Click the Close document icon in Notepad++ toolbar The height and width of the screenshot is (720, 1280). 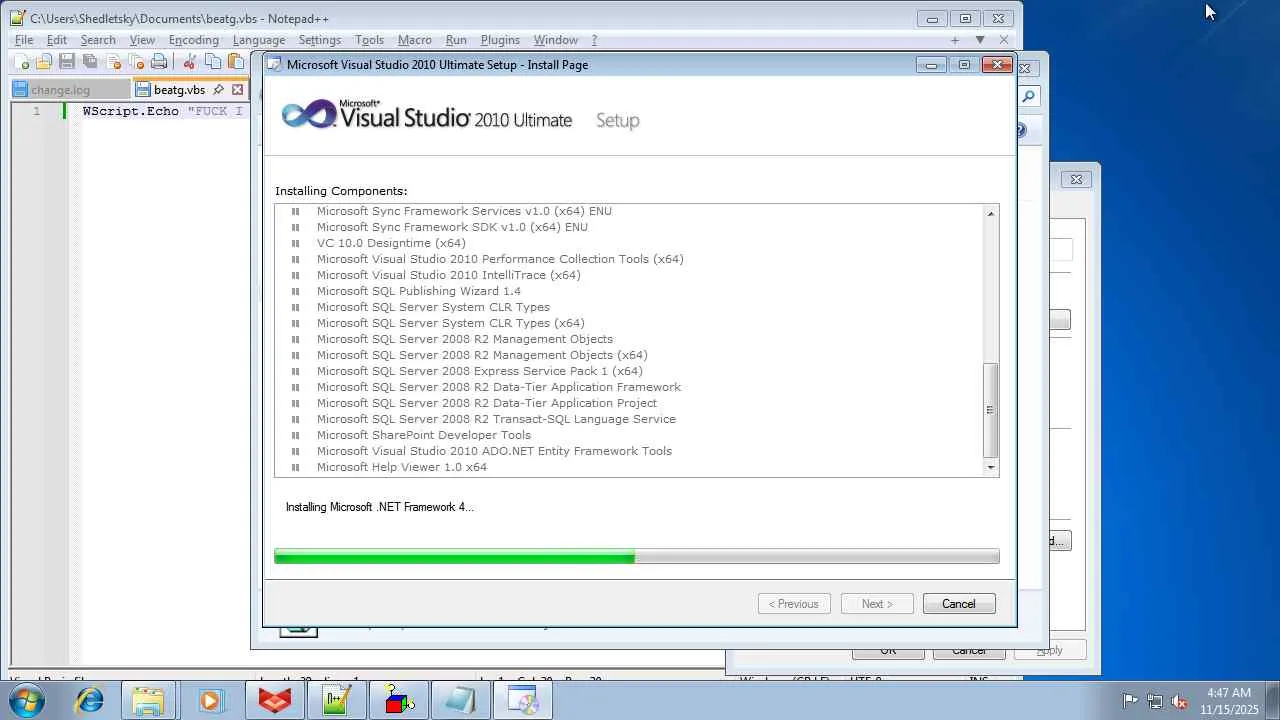pyautogui.click(x=113, y=62)
